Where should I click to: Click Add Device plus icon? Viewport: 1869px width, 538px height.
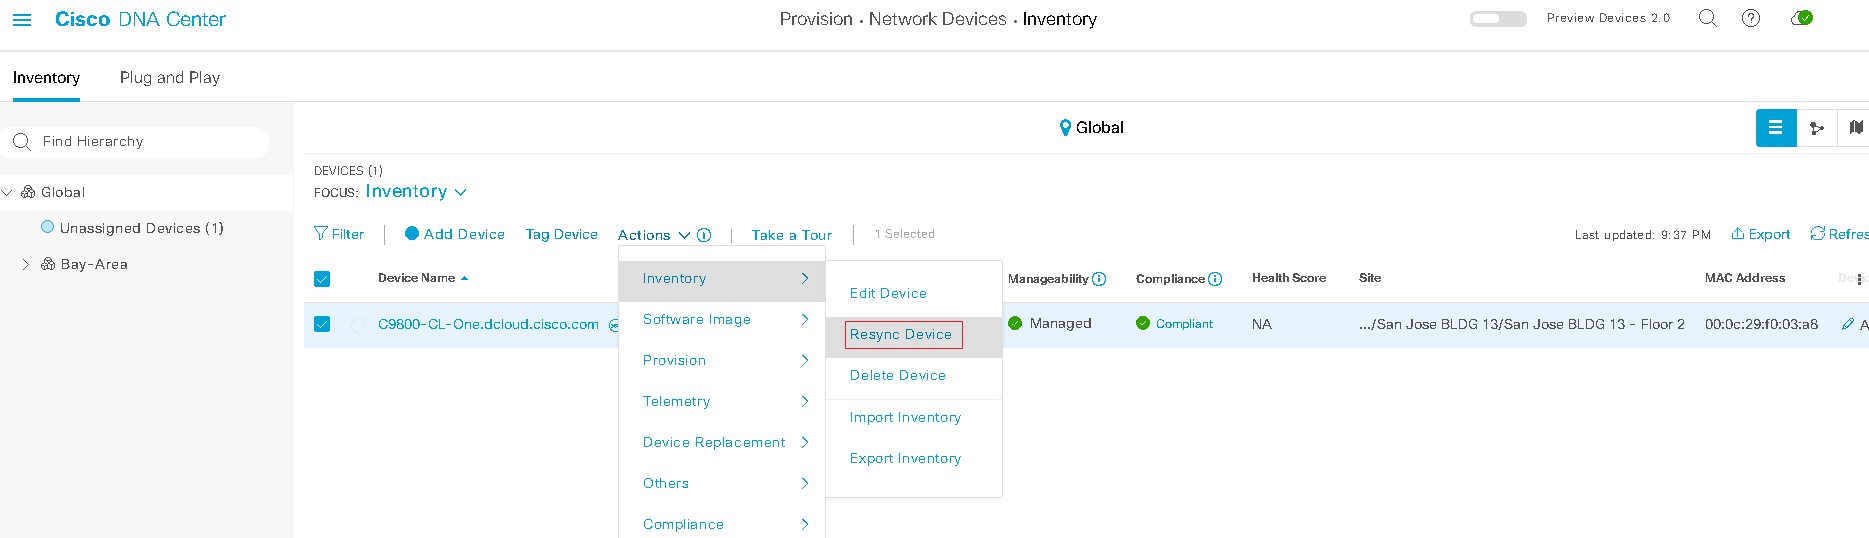(412, 233)
